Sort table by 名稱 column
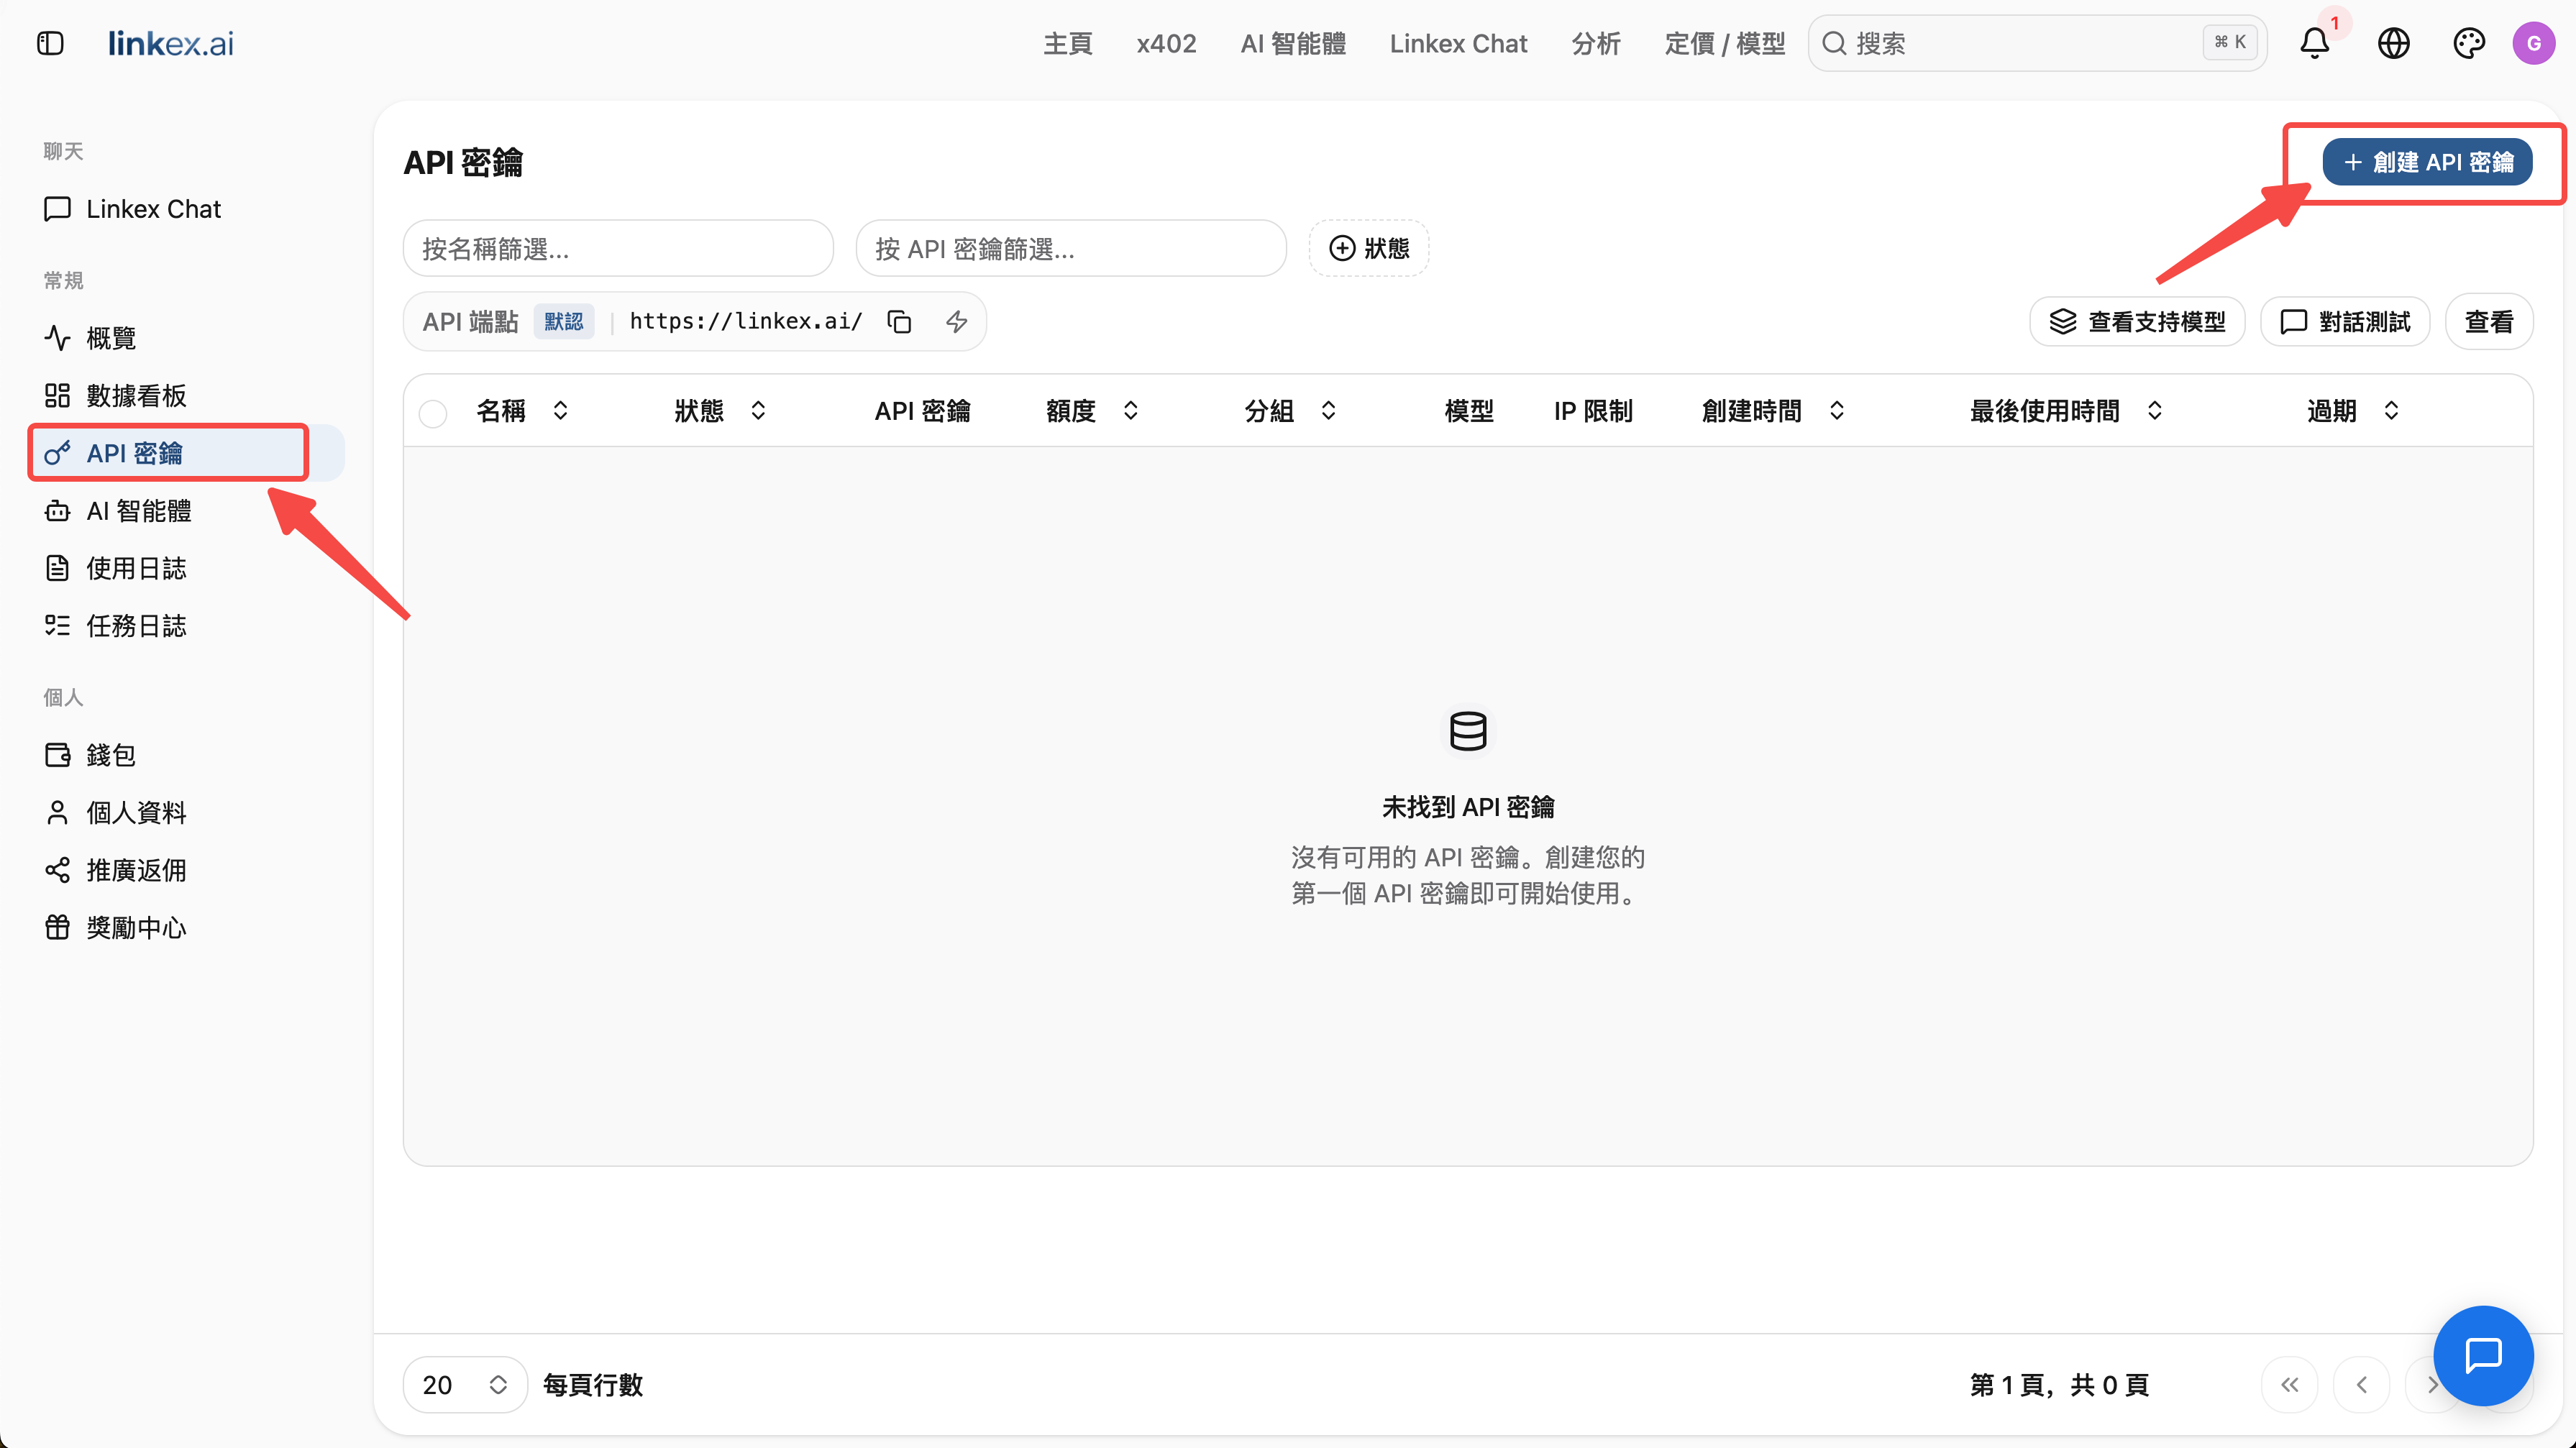 pyautogui.click(x=522, y=411)
